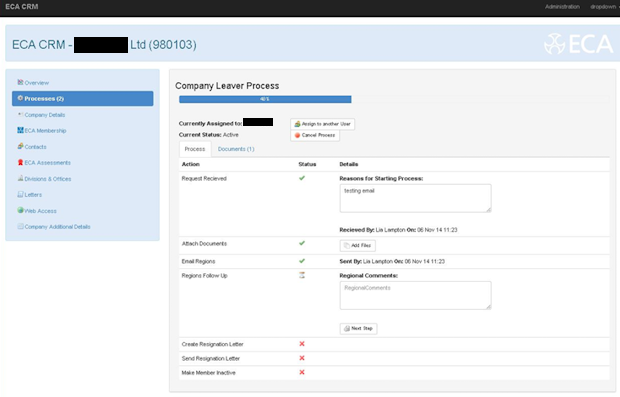Switch to the Process tab

click(195, 149)
